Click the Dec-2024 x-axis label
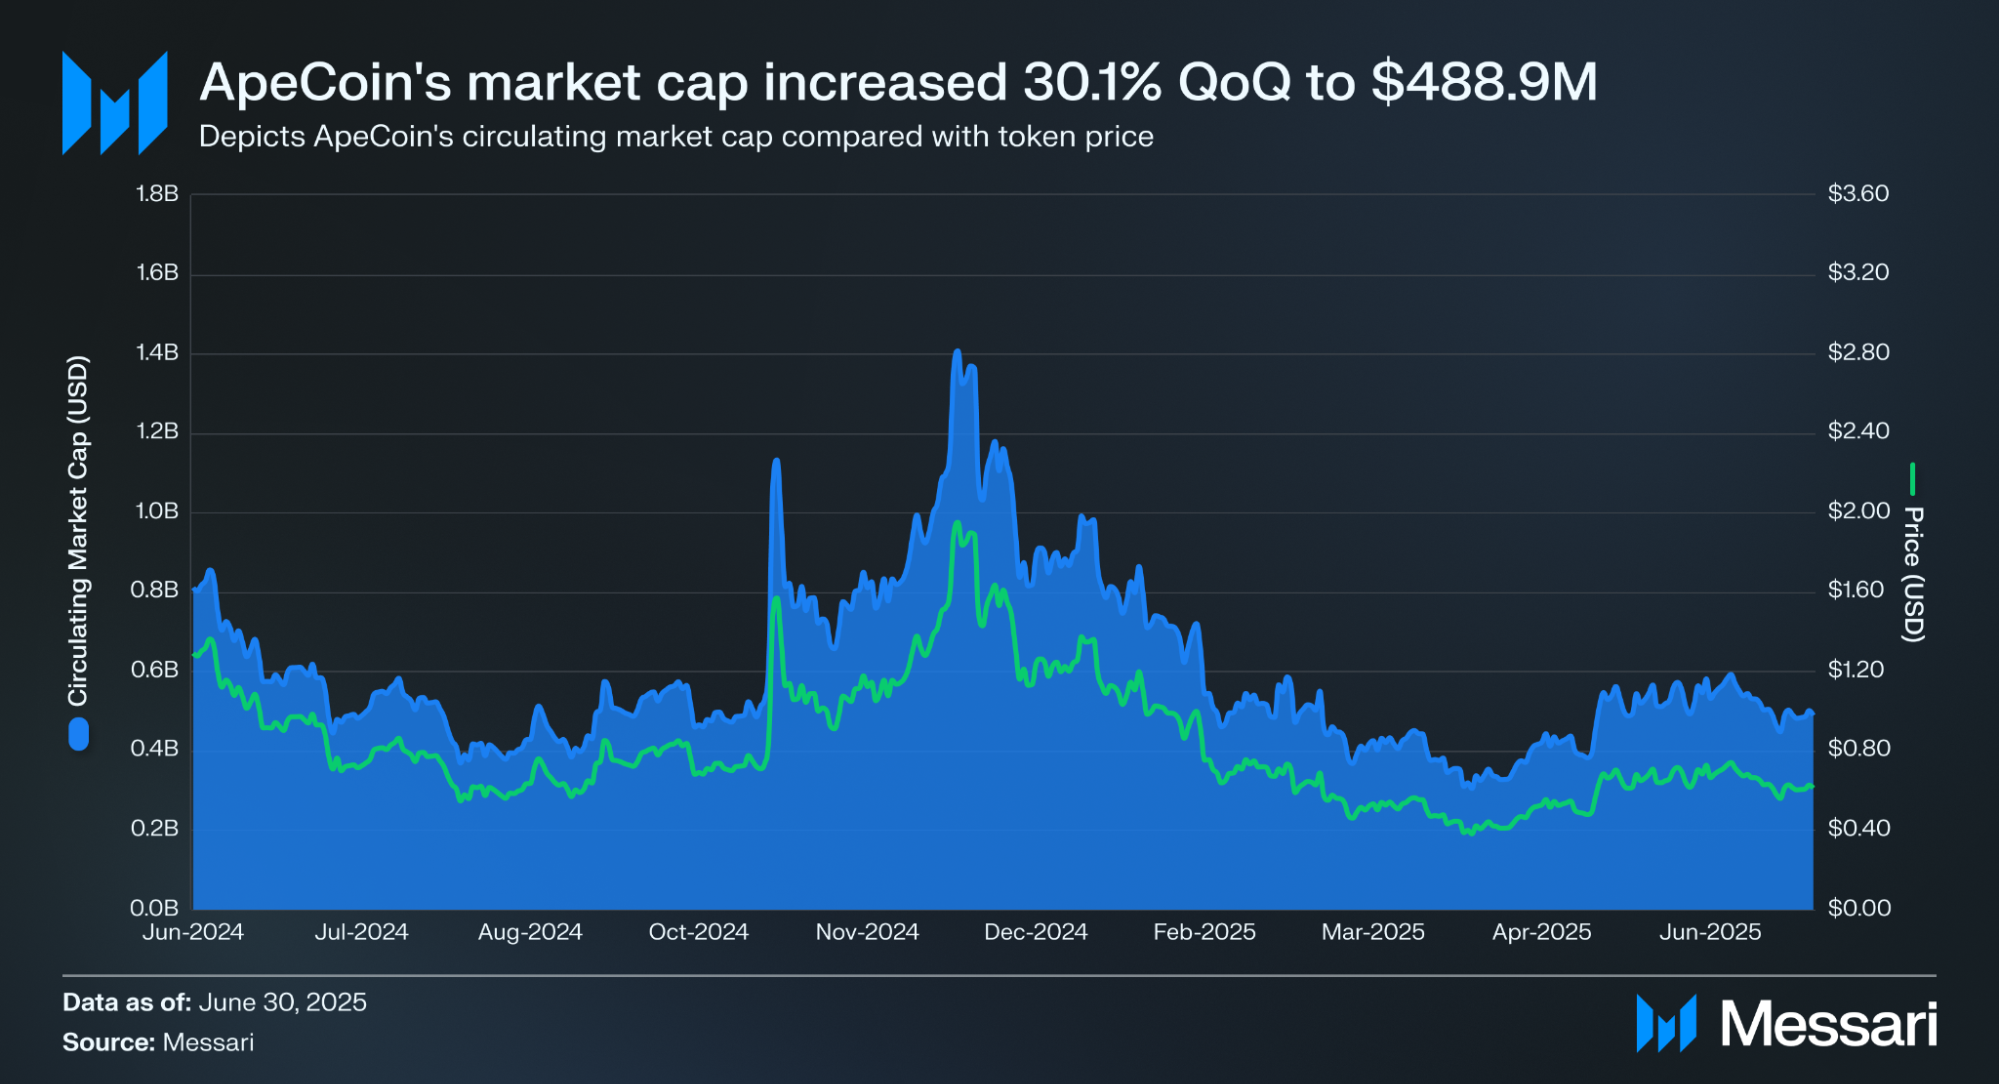The image size is (1999, 1085). pos(1035,932)
